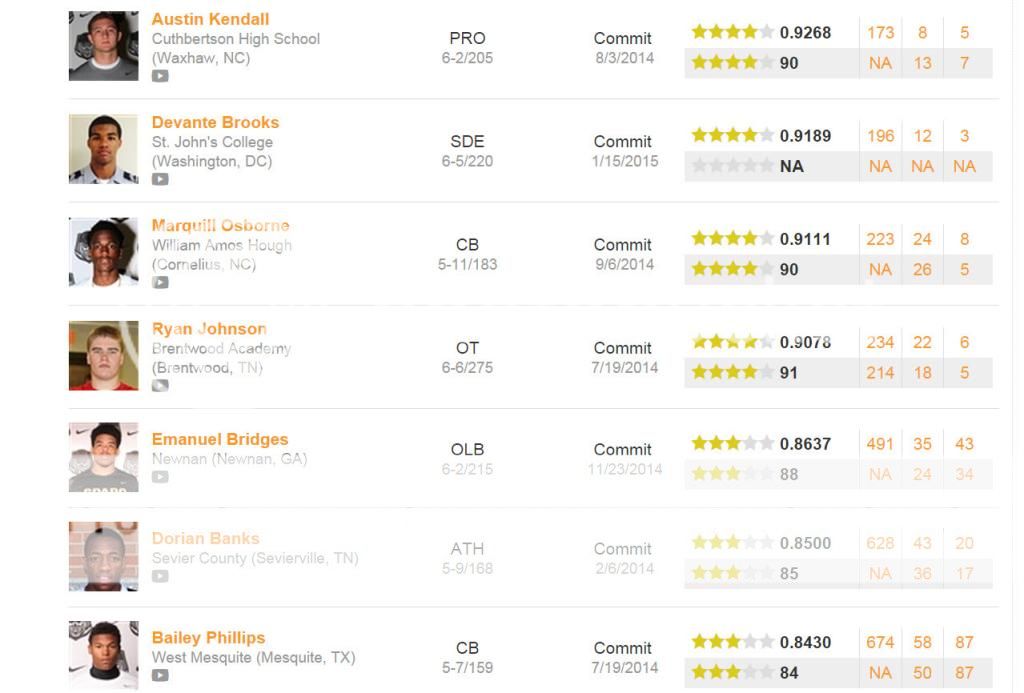
Task: Open Austin Kendall's profile link
Action: pyautogui.click(x=210, y=19)
